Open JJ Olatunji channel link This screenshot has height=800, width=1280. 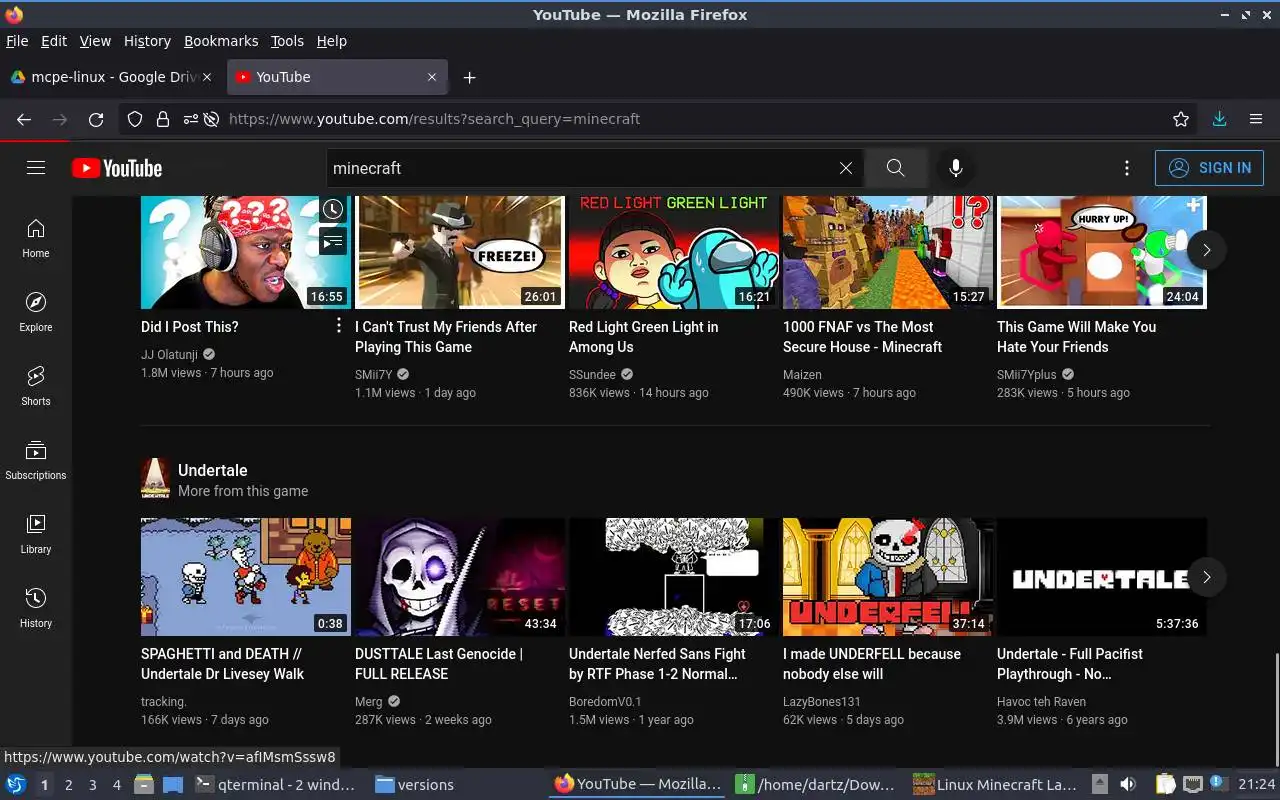click(x=169, y=355)
